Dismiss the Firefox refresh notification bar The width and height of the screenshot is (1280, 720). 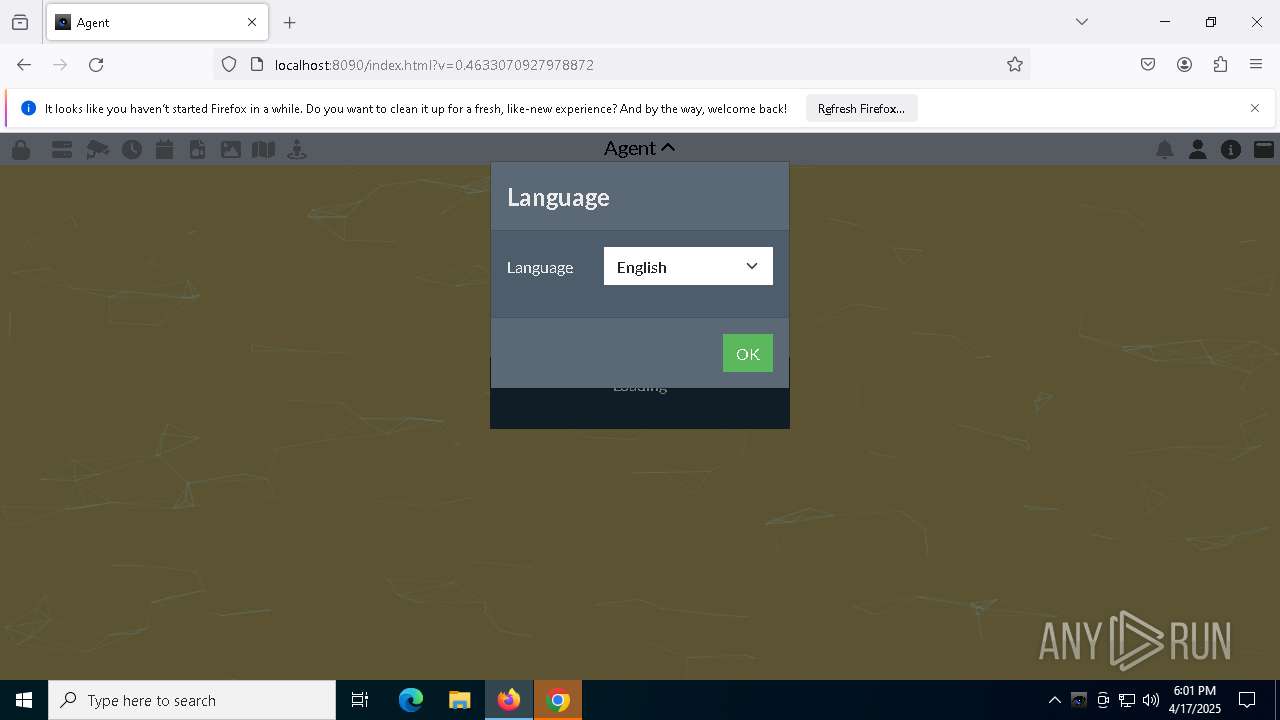tap(1255, 108)
